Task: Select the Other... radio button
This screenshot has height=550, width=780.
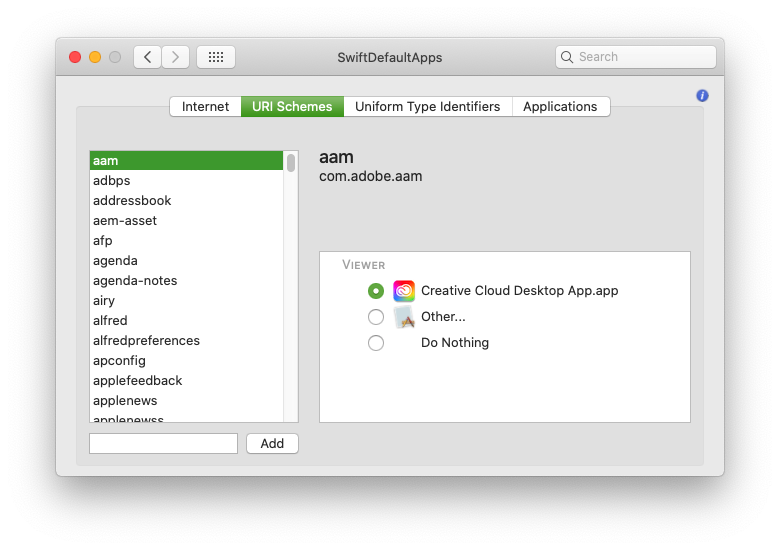Action: pos(376,317)
